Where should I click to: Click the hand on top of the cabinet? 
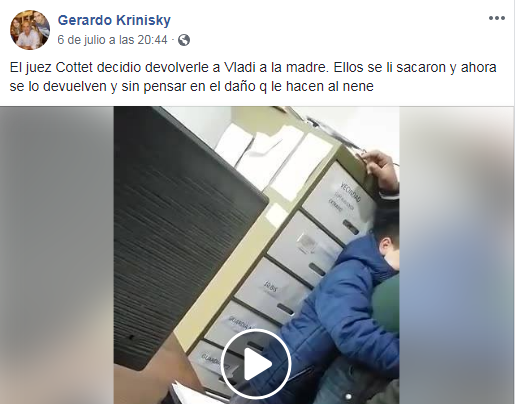(380, 172)
